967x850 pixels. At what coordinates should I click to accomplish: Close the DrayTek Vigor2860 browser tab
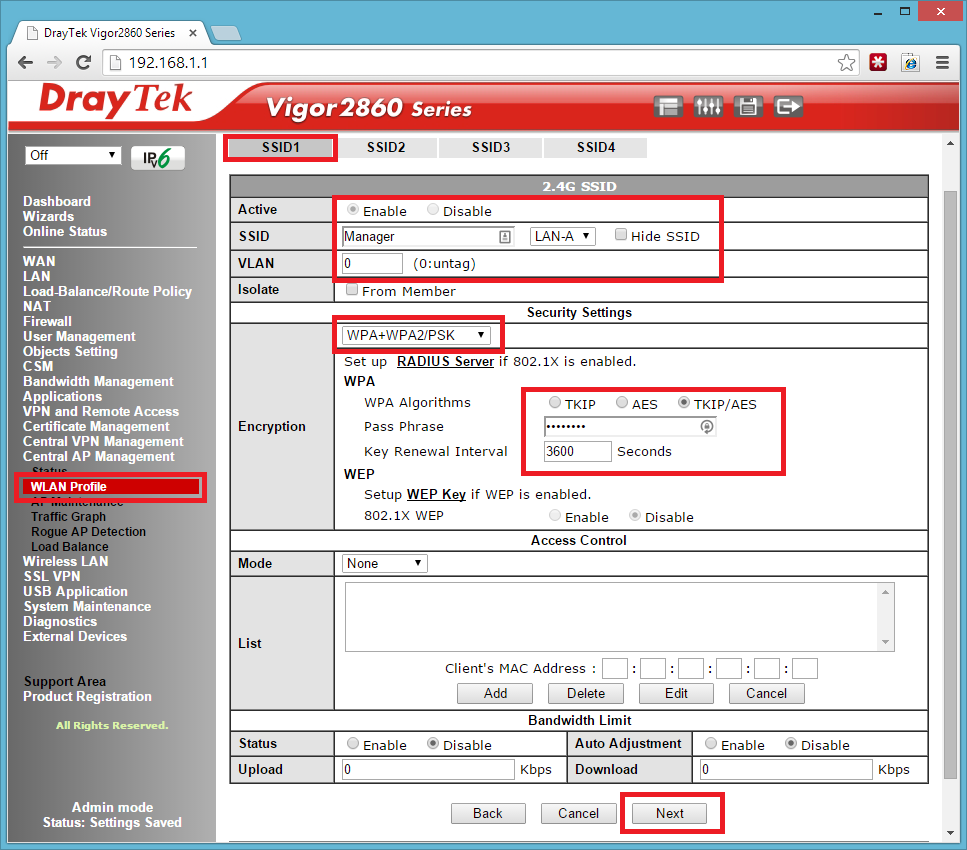point(192,33)
